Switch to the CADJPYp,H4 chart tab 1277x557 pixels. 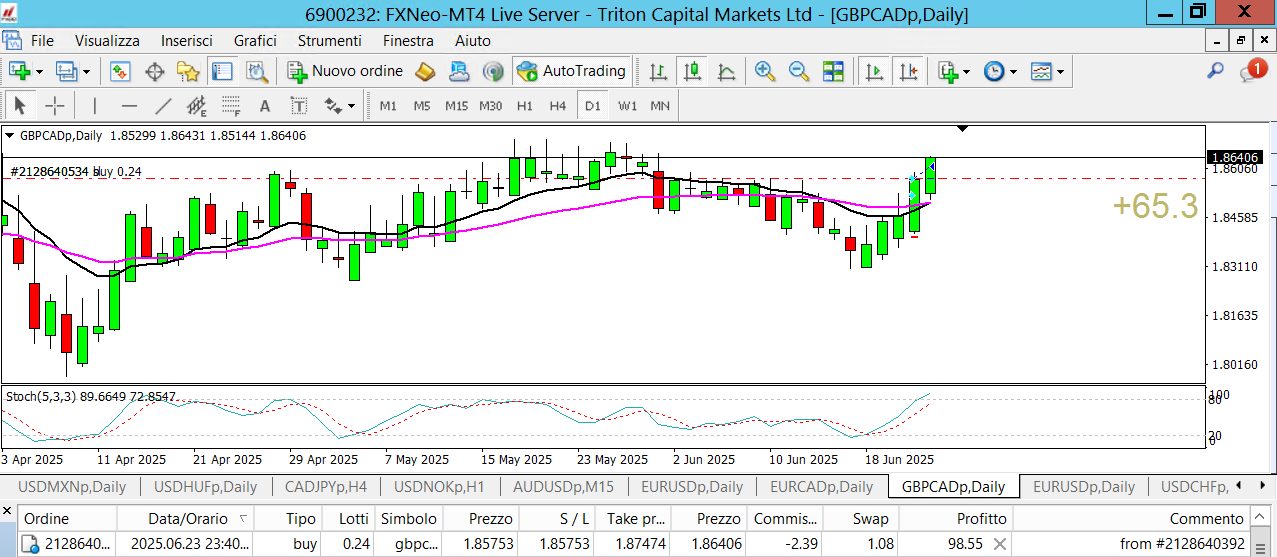tap(326, 487)
